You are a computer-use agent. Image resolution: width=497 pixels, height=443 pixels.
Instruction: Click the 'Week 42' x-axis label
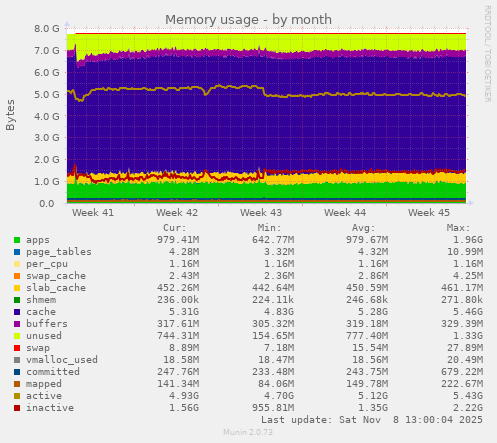tap(177, 213)
